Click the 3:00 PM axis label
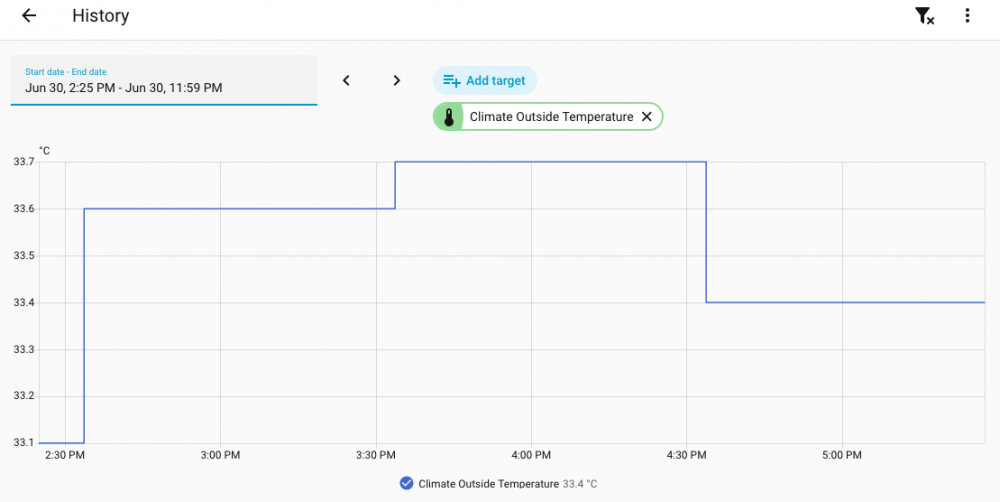 point(220,455)
